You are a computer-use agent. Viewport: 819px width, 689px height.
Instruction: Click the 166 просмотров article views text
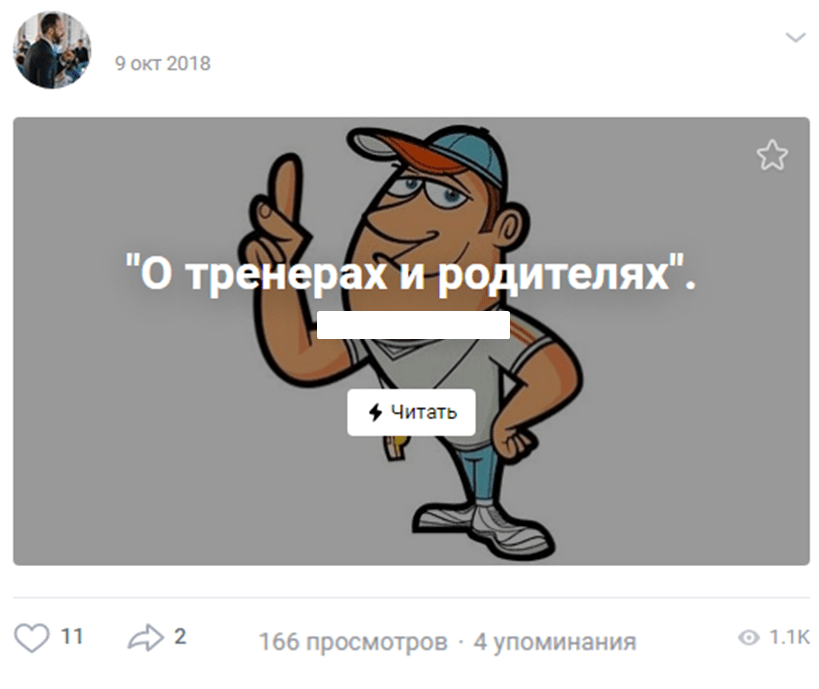(x=353, y=642)
